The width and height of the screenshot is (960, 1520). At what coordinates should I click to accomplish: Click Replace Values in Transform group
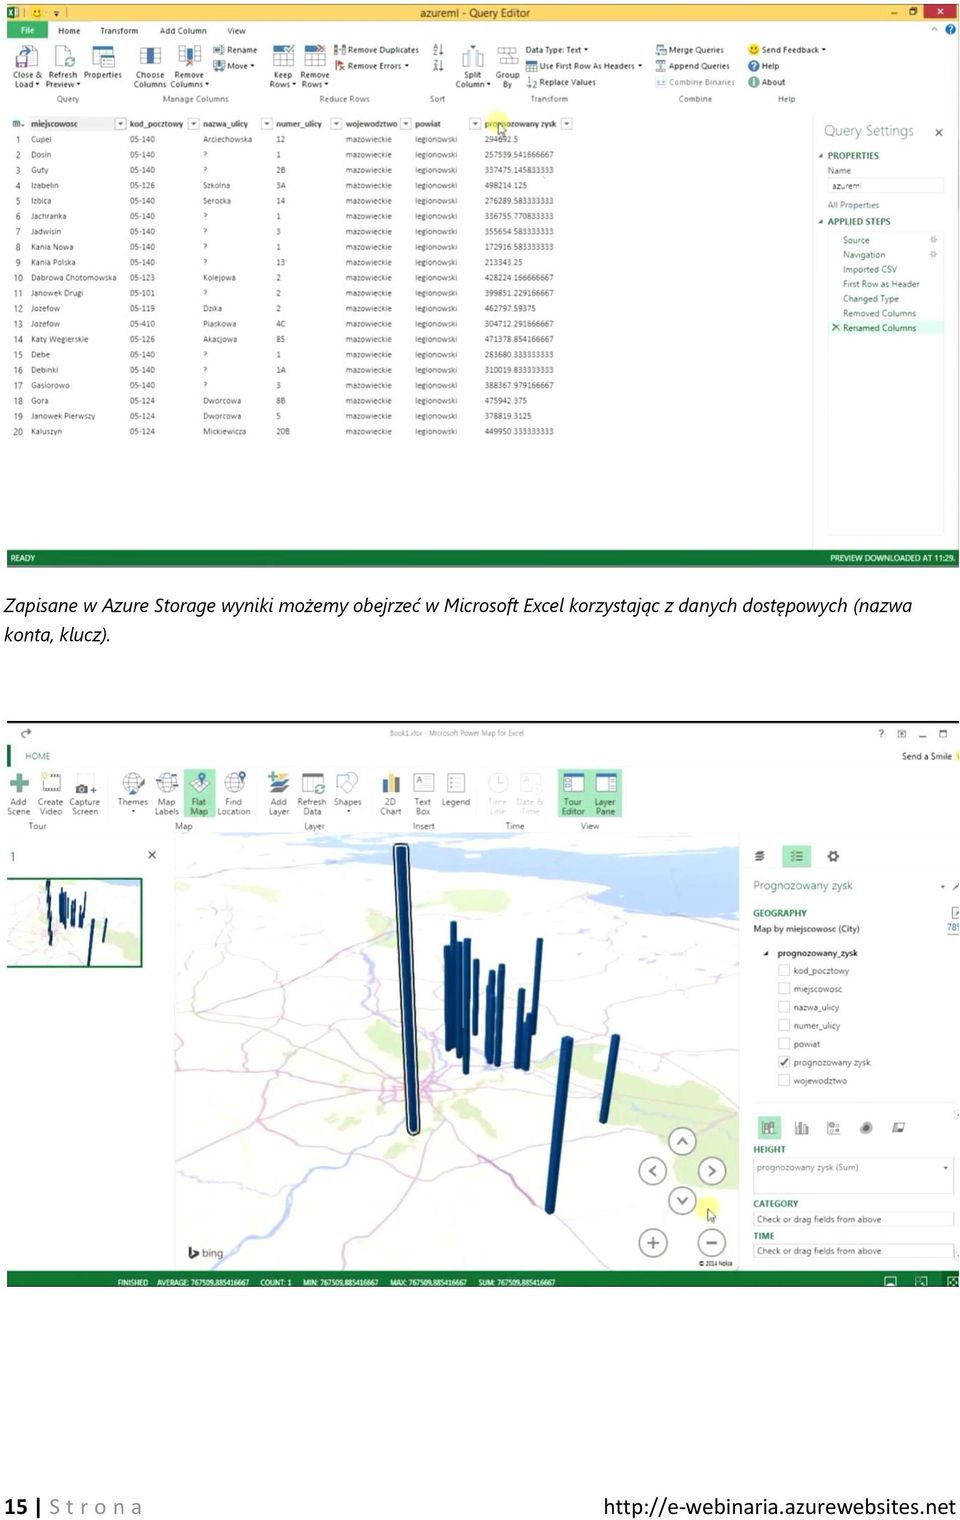(561, 83)
